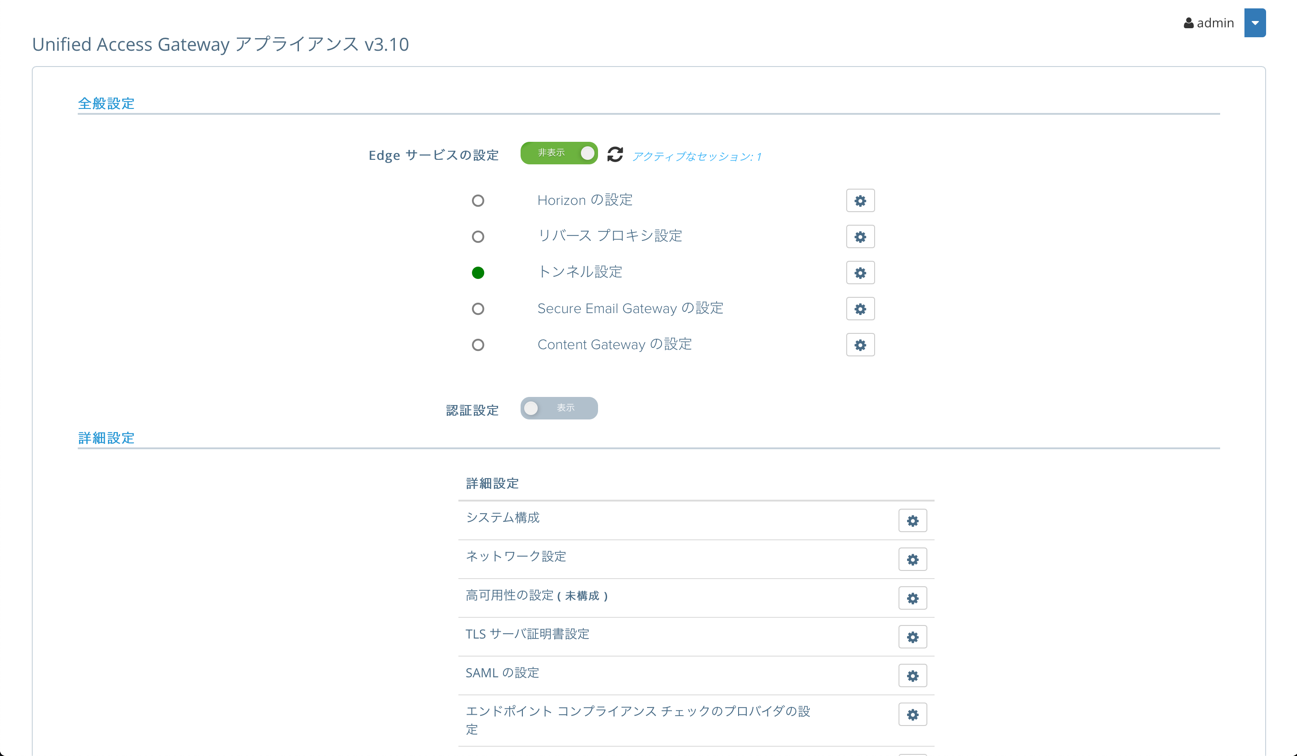Click the リバース プロキシ設定 status circle
Image resolution: width=1297 pixels, height=756 pixels.
(x=478, y=237)
